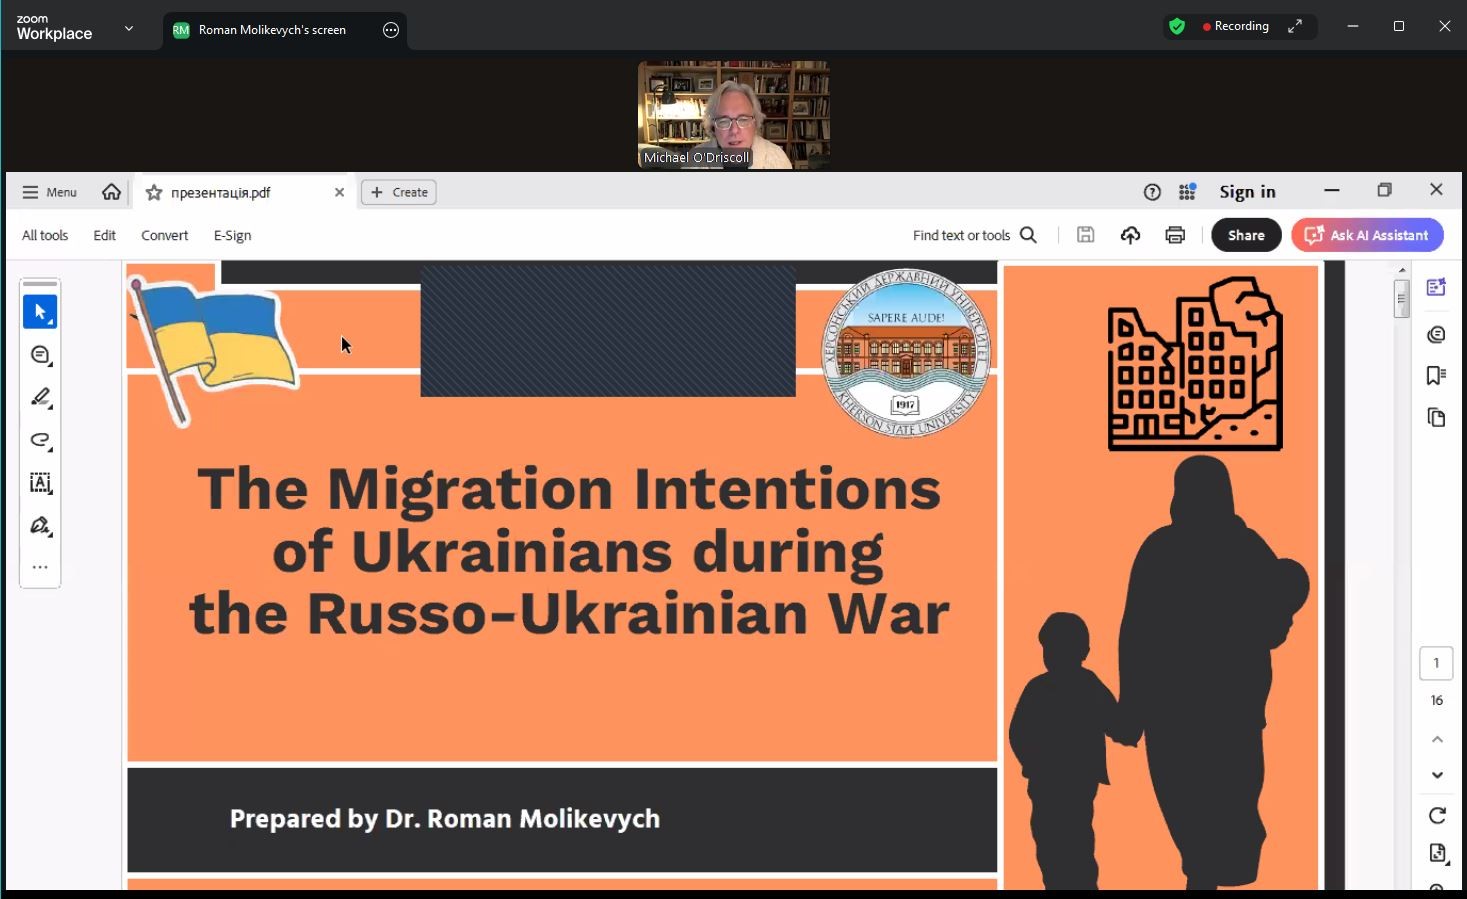Expand the Zoom Workplace dropdown
The width and height of the screenshot is (1467, 899).
click(x=129, y=28)
